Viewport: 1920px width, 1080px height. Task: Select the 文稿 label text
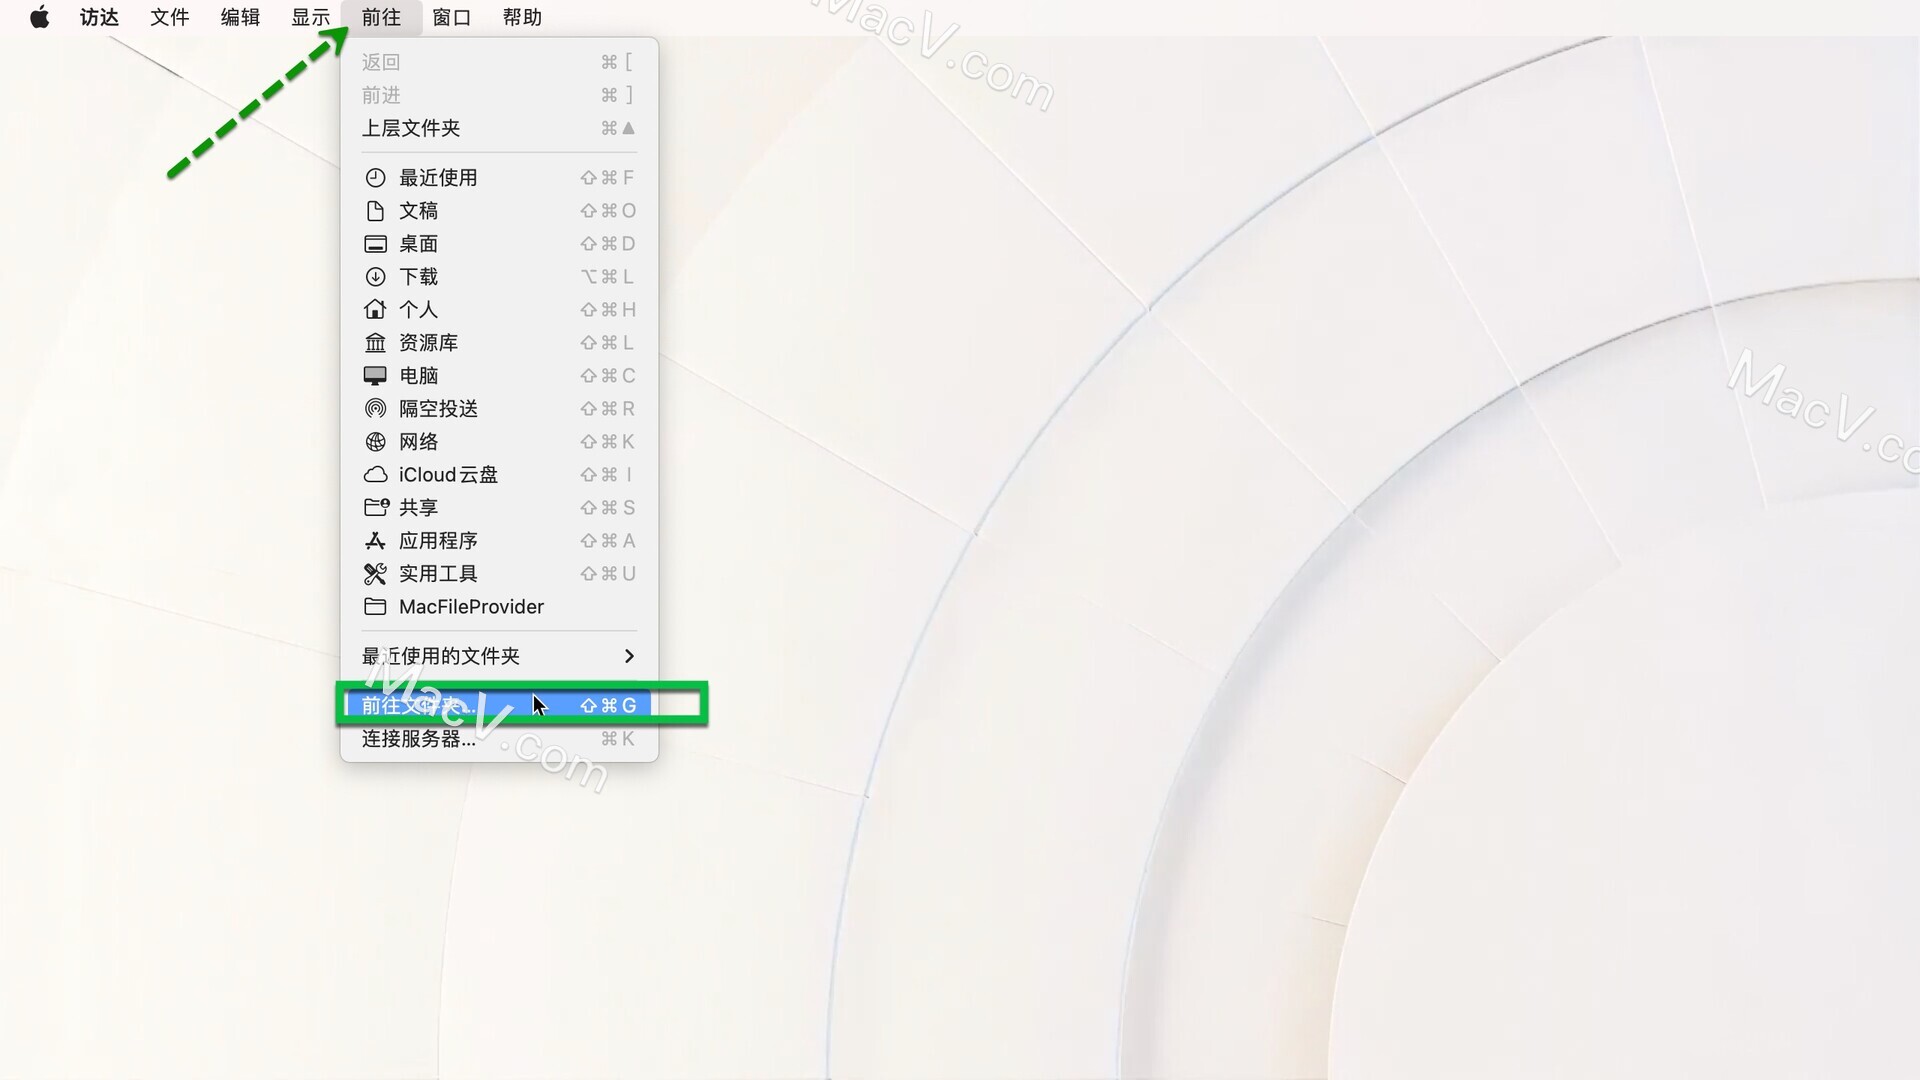point(418,211)
